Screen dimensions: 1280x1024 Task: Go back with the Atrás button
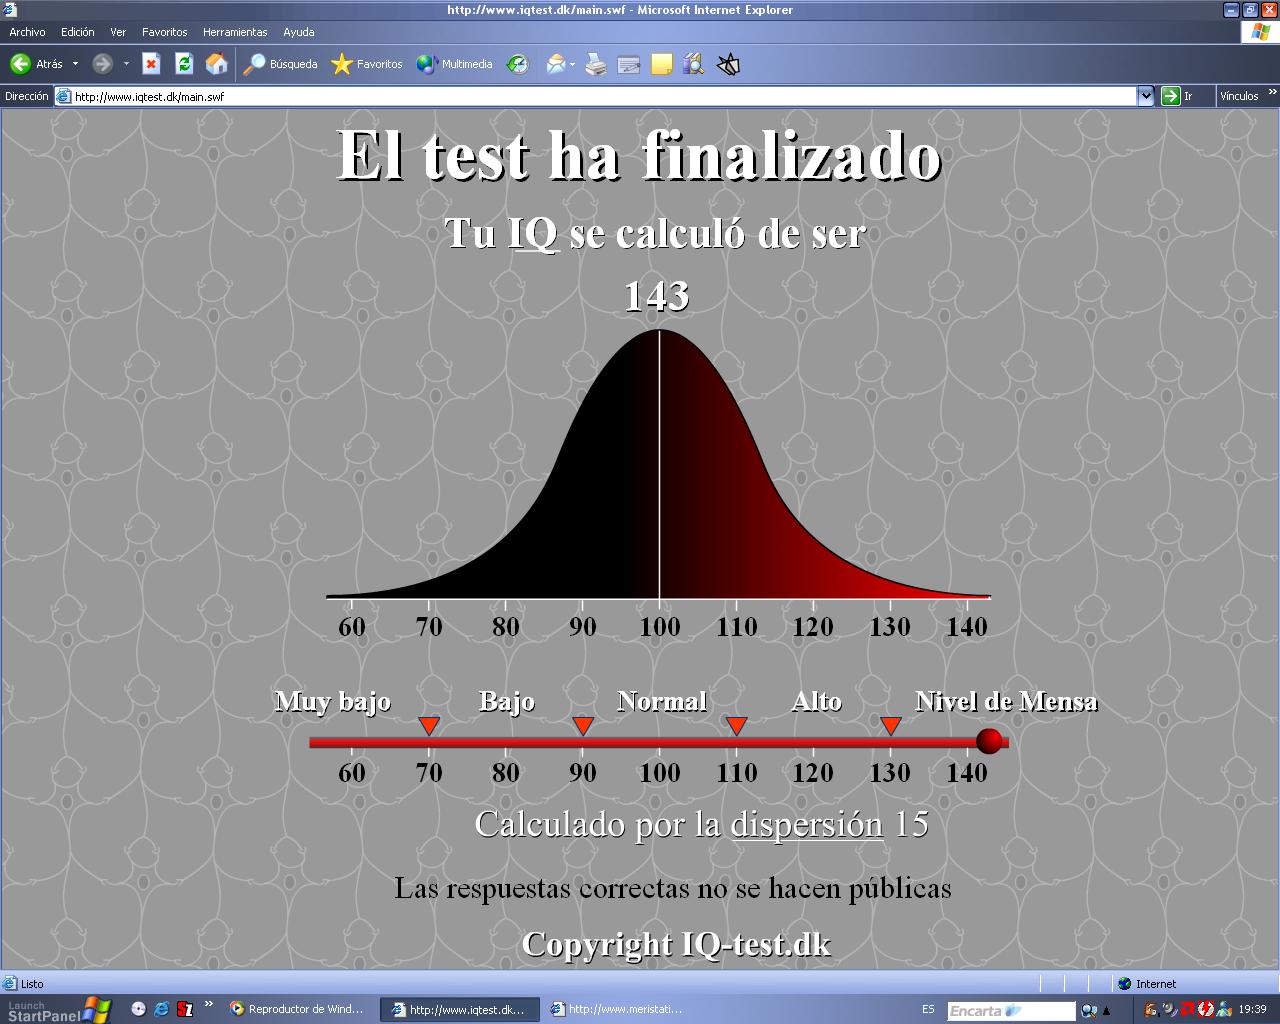point(37,64)
